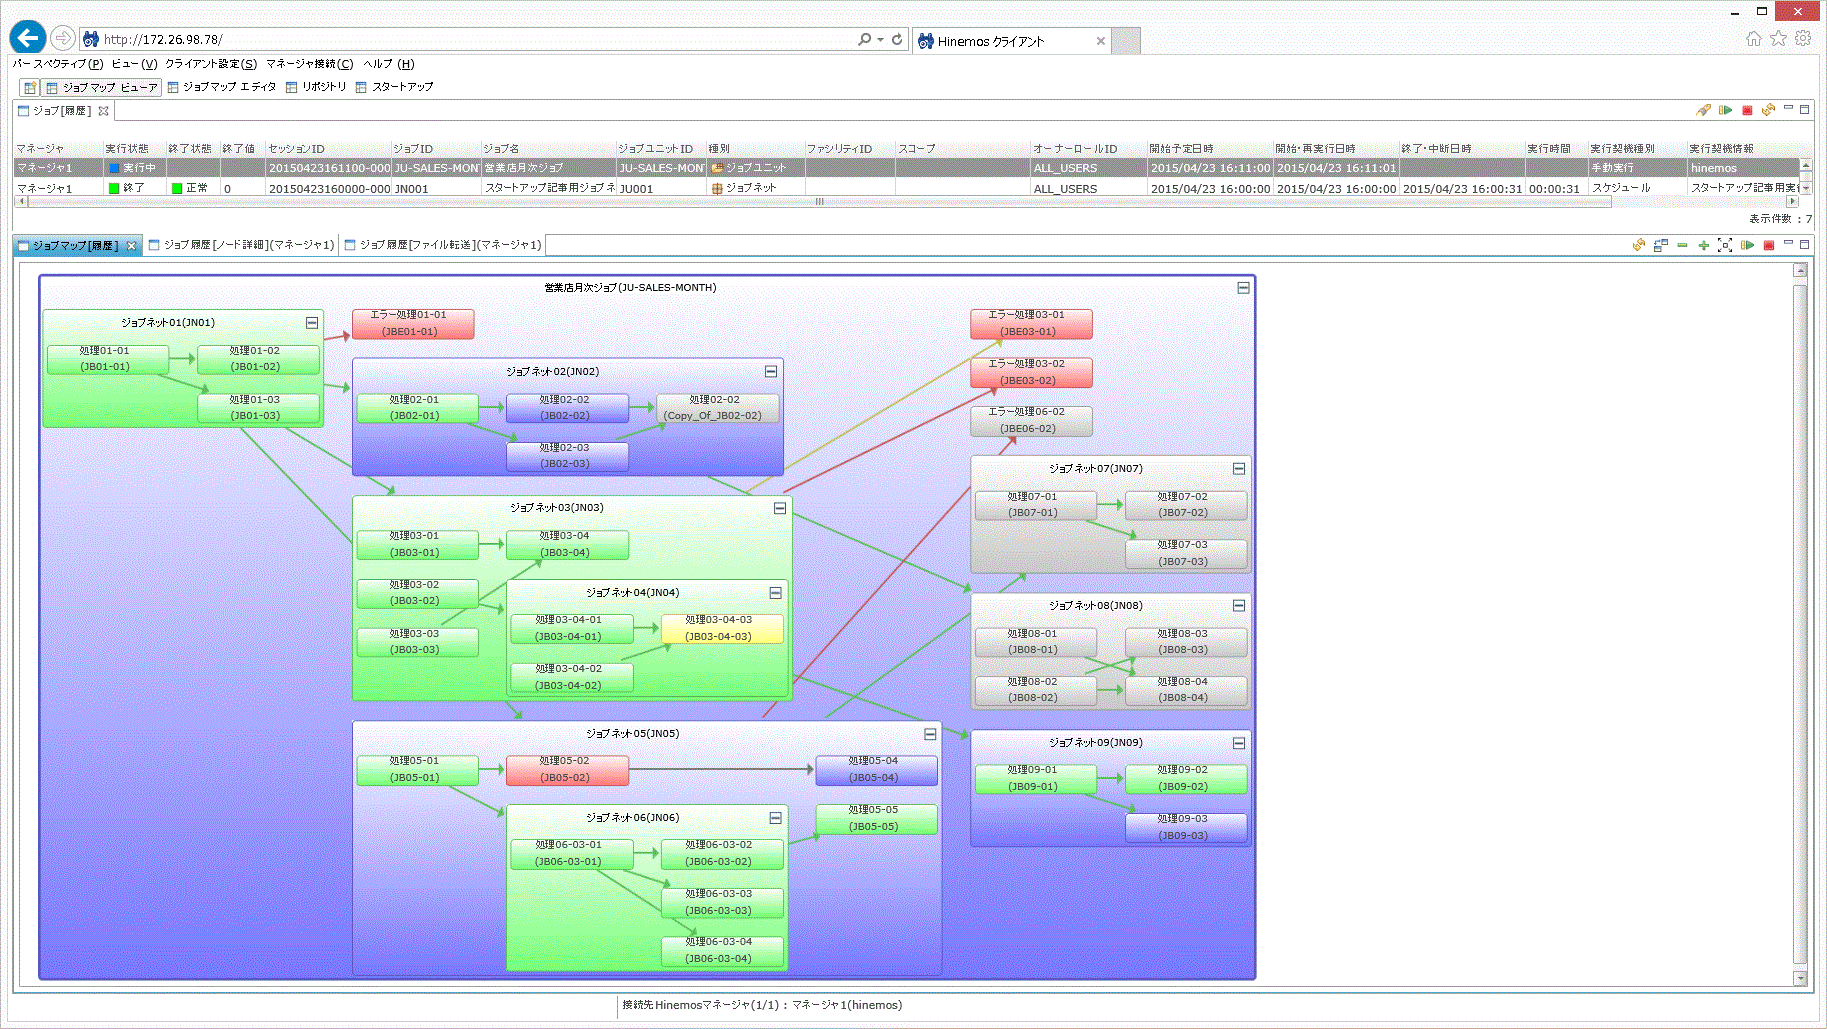Open the スタートアップ perspective

click(x=395, y=87)
